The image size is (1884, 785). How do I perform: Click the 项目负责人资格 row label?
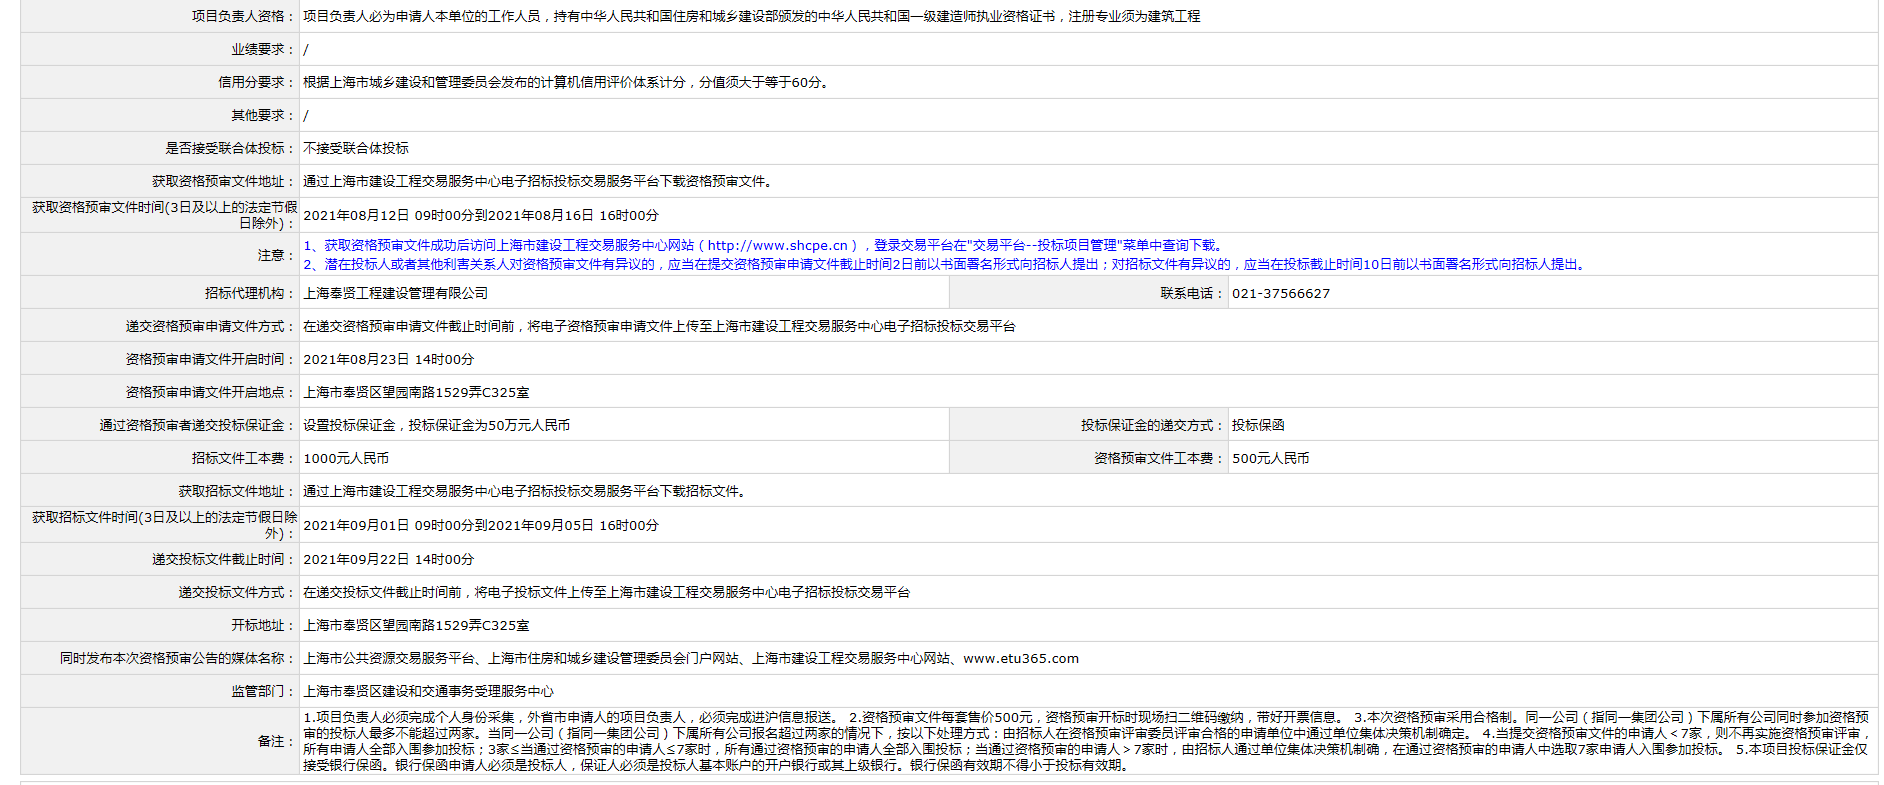pyautogui.click(x=238, y=17)
